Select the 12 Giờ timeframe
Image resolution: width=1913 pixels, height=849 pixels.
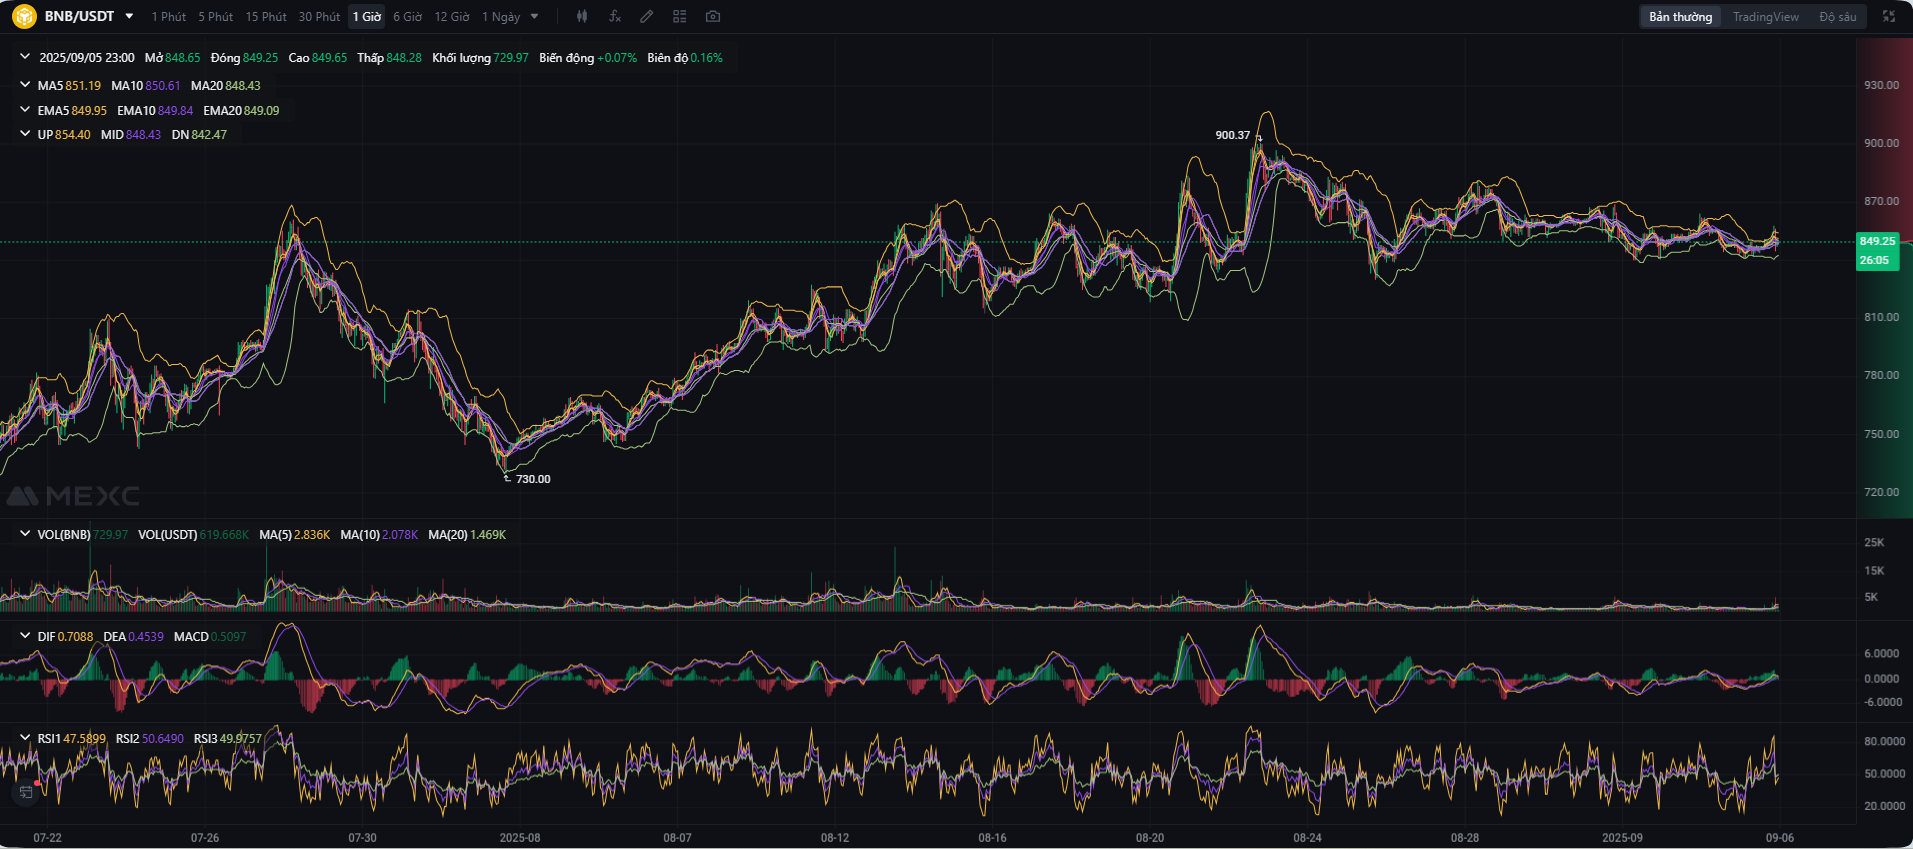tap(452, 17)
